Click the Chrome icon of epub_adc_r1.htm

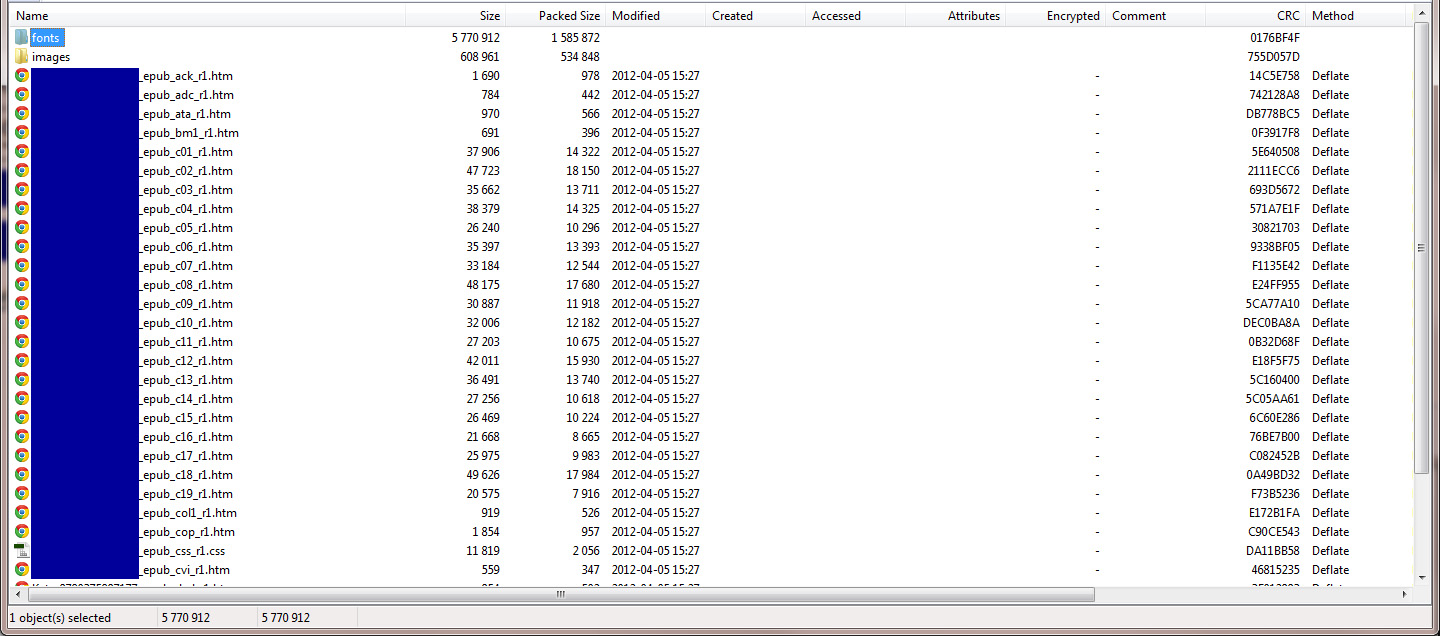(21, 94)
